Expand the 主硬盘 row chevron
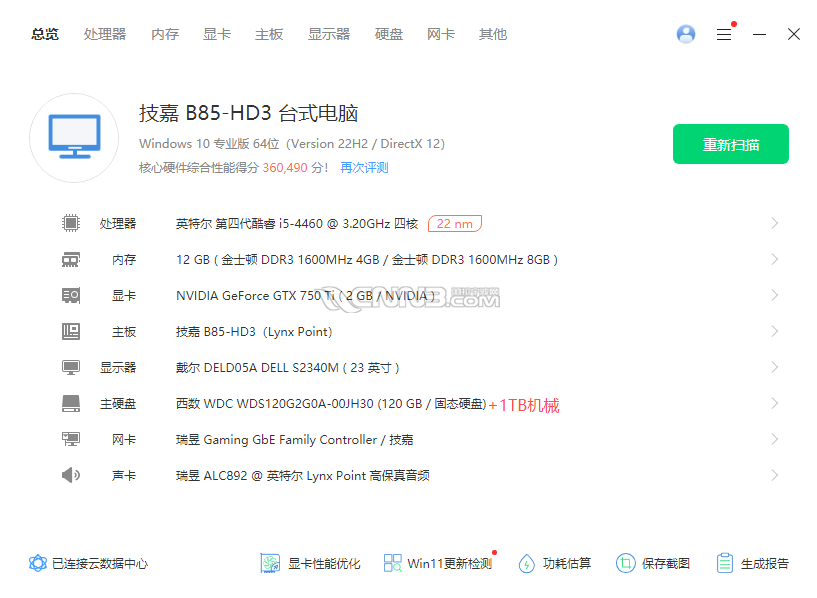Screen dimensions: 817x598 click(x=775, y=403)
